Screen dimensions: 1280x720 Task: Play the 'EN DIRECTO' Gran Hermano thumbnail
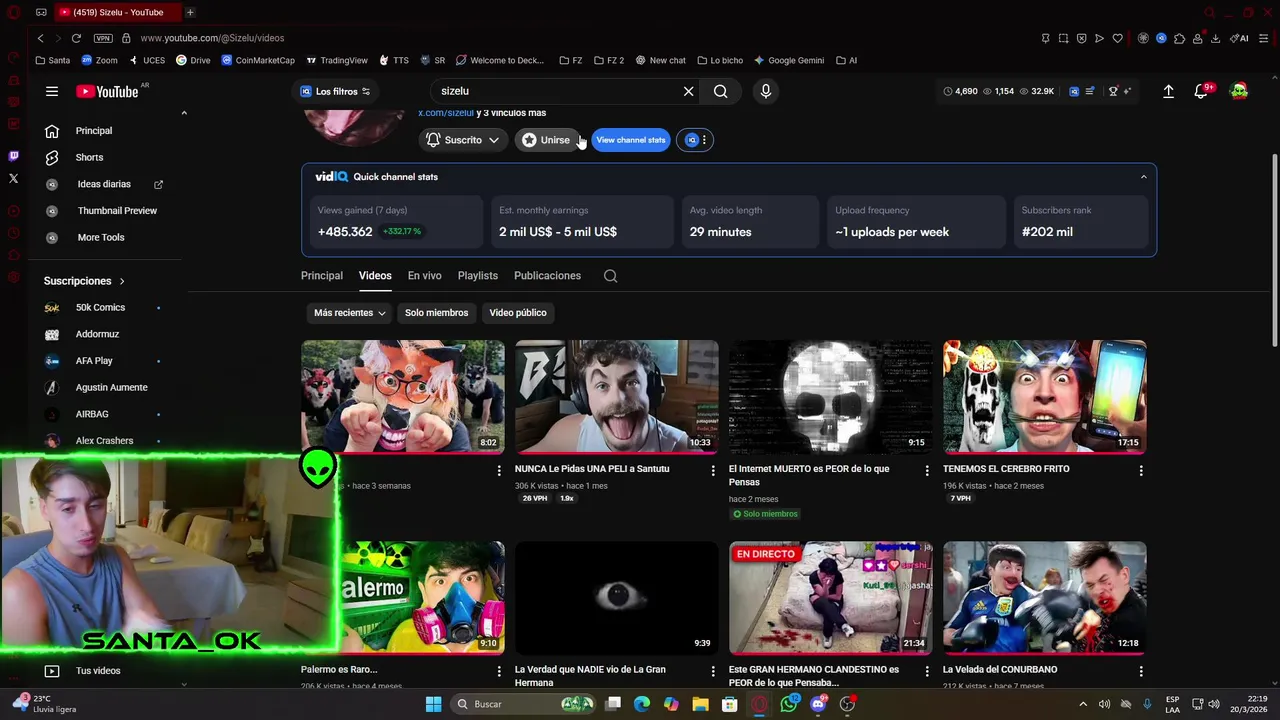(830, 598)
